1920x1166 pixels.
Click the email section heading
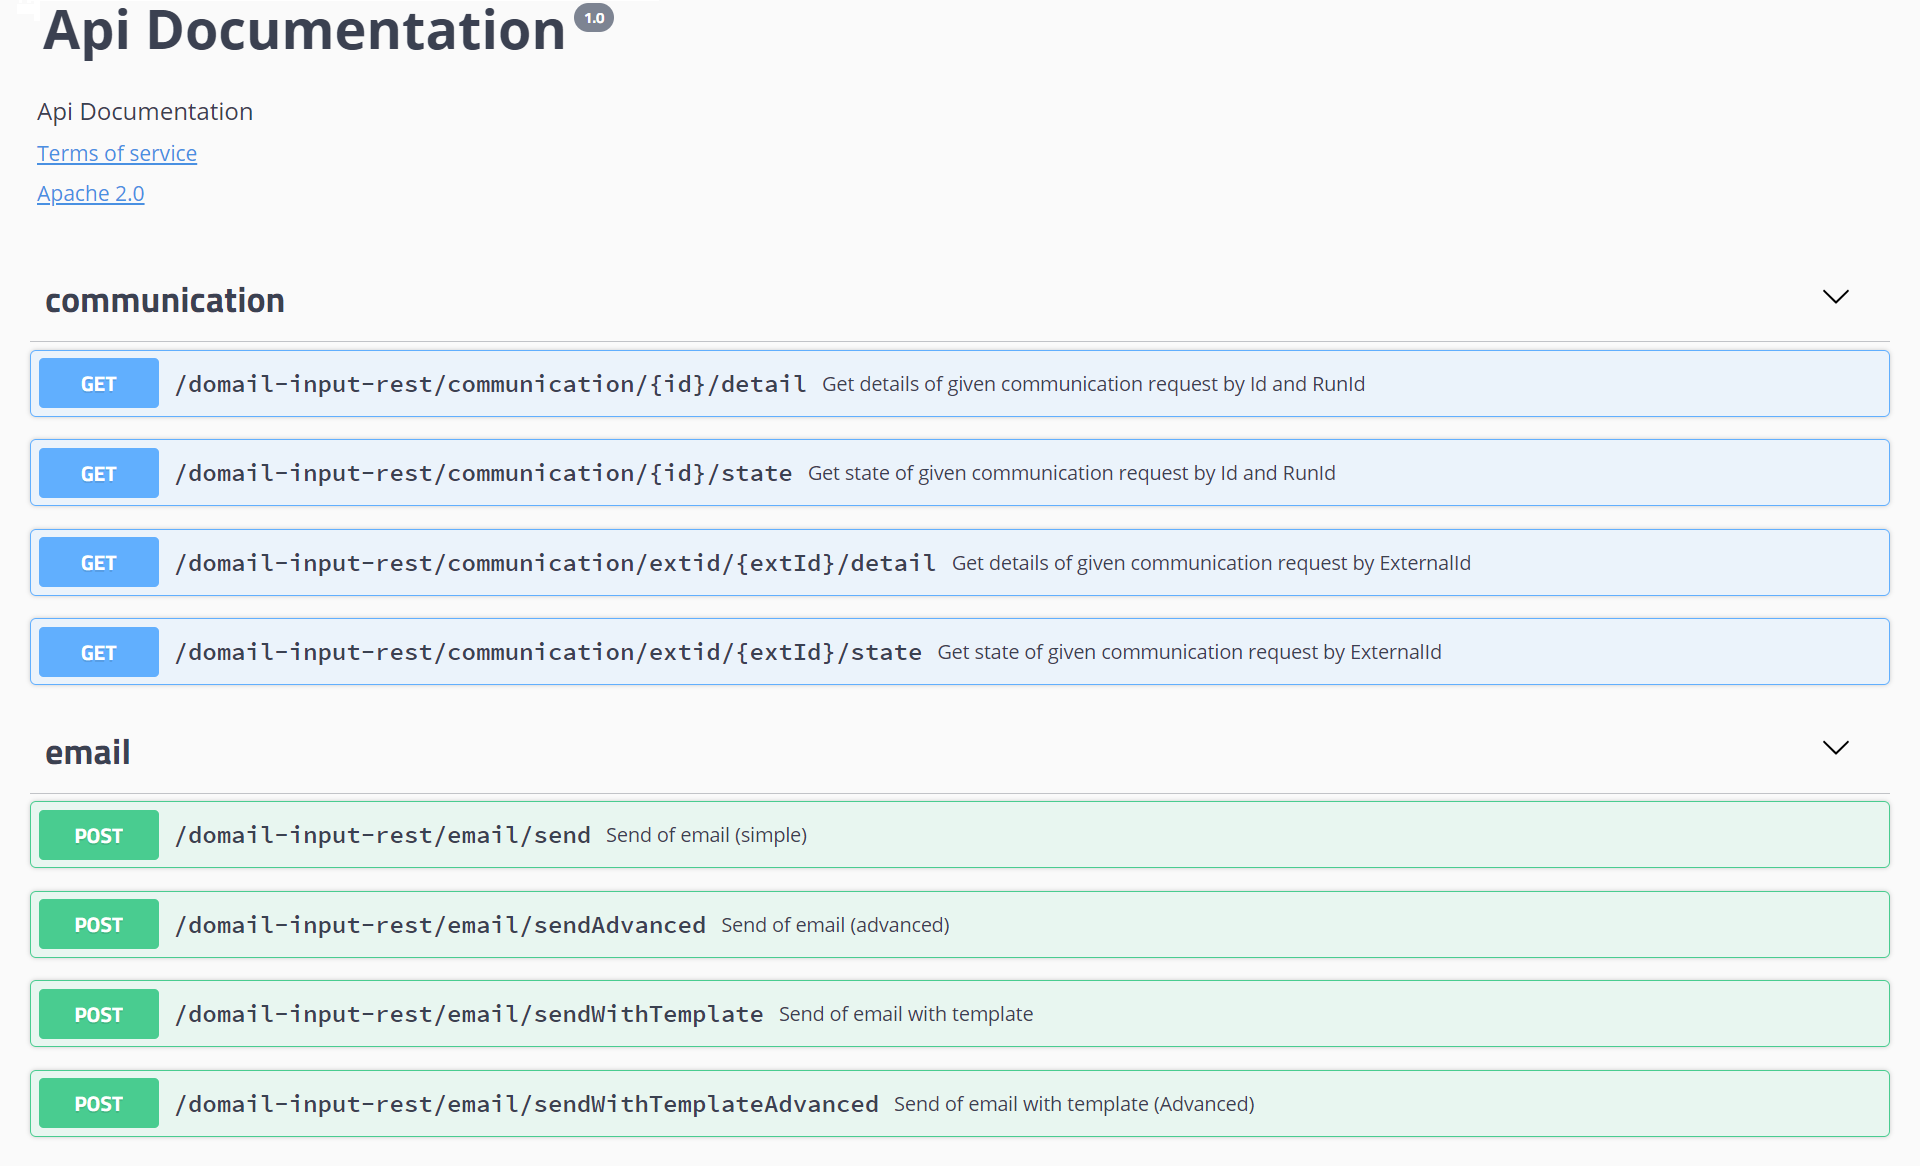click(88, 752)
